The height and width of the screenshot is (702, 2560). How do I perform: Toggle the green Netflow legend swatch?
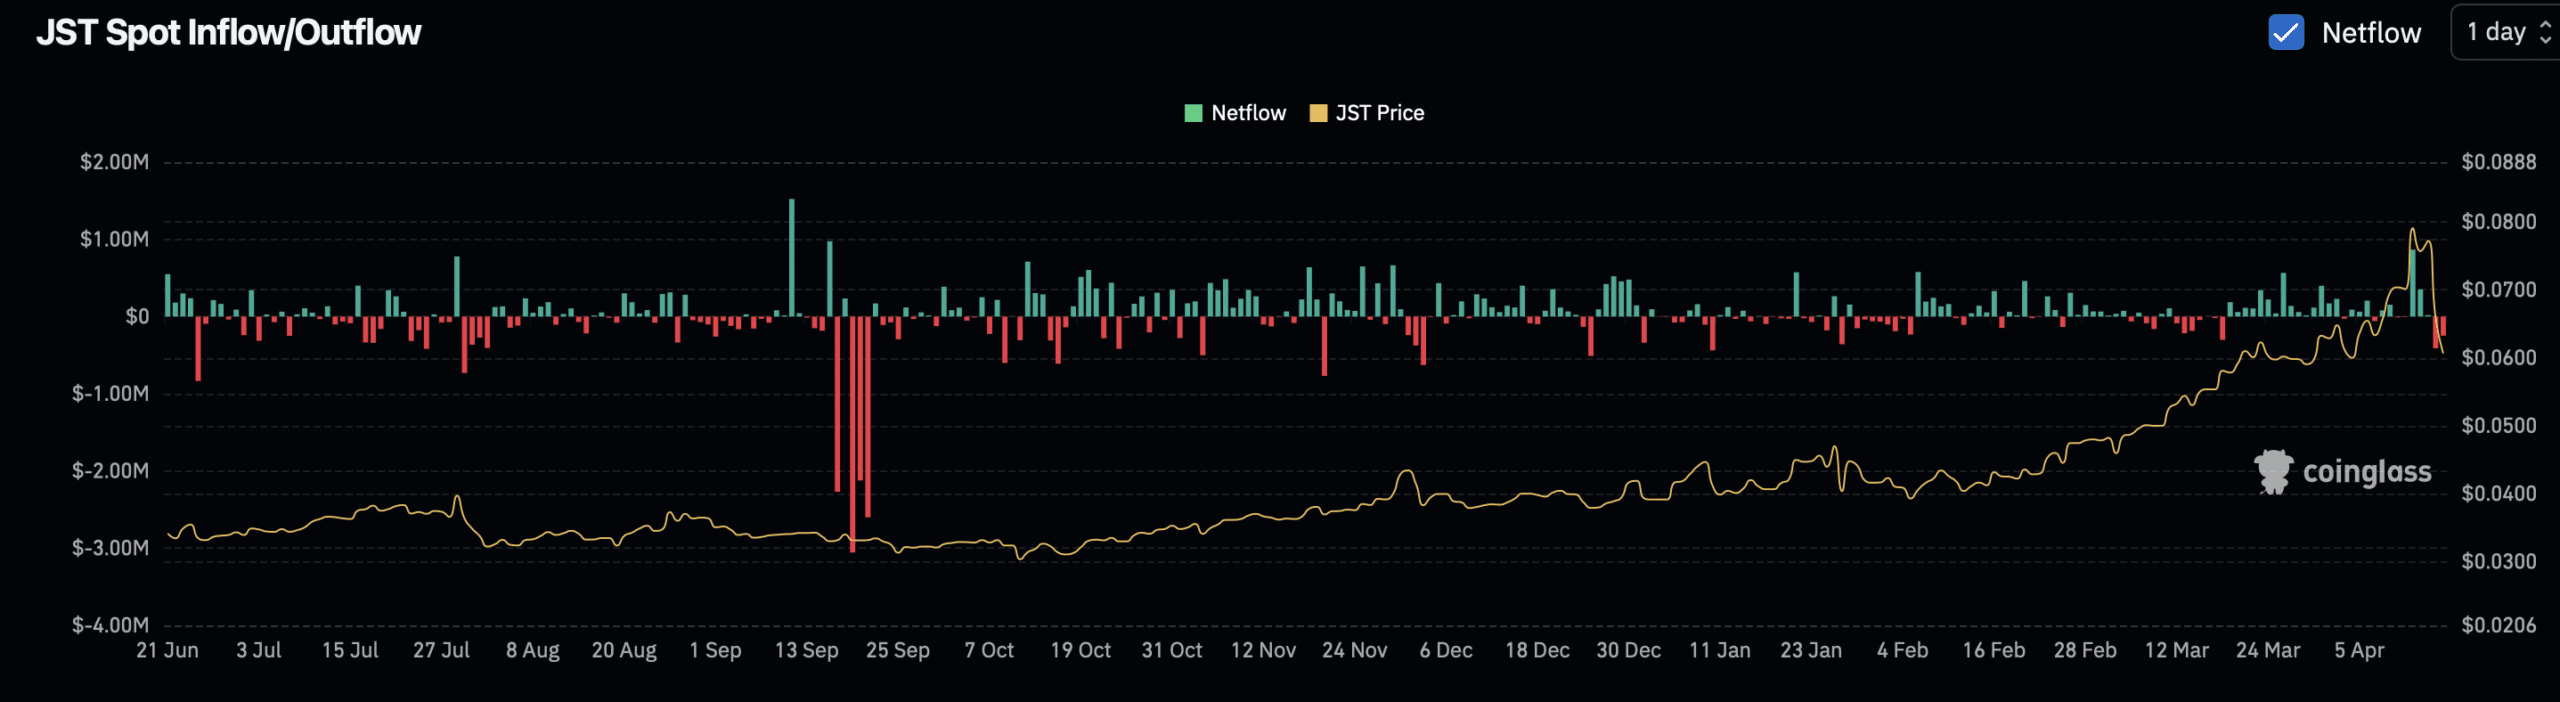click(1193, 113)
